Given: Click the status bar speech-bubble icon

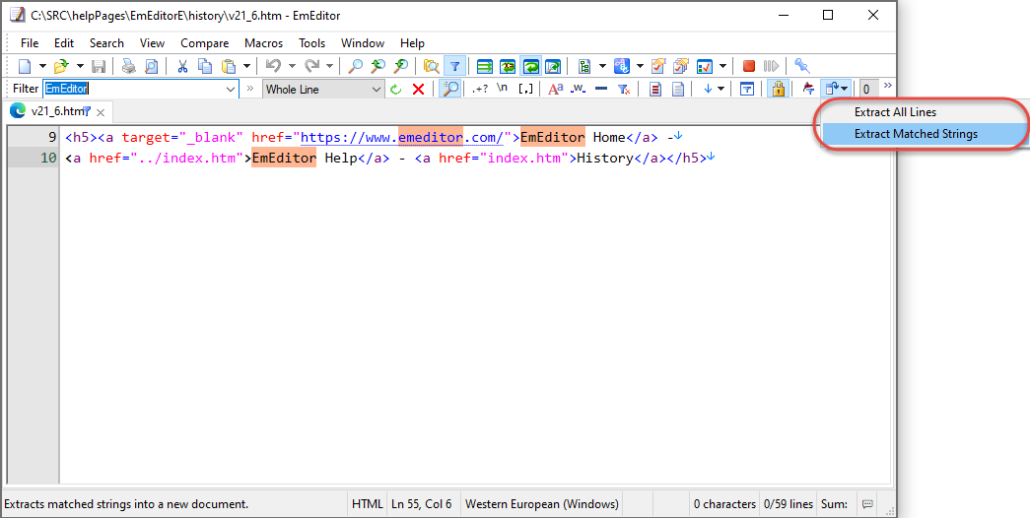Looking at the screenshot, I should pyautogui.click(x=868, y=504).
